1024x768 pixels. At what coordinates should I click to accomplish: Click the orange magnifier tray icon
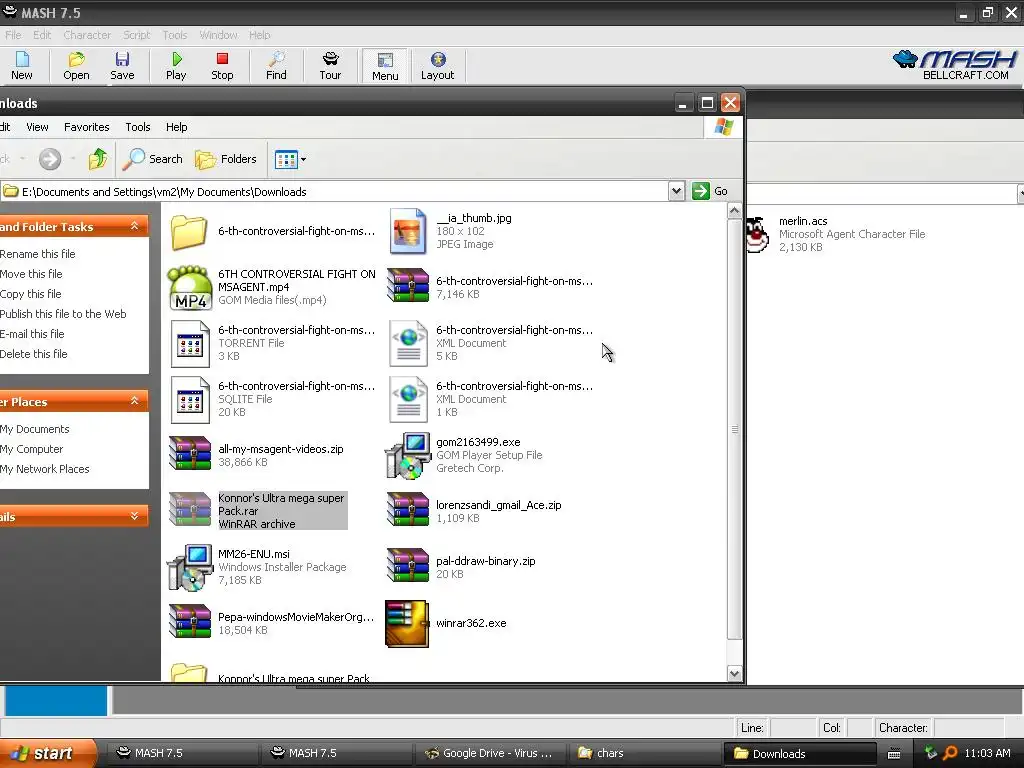[x=950, y=753]
